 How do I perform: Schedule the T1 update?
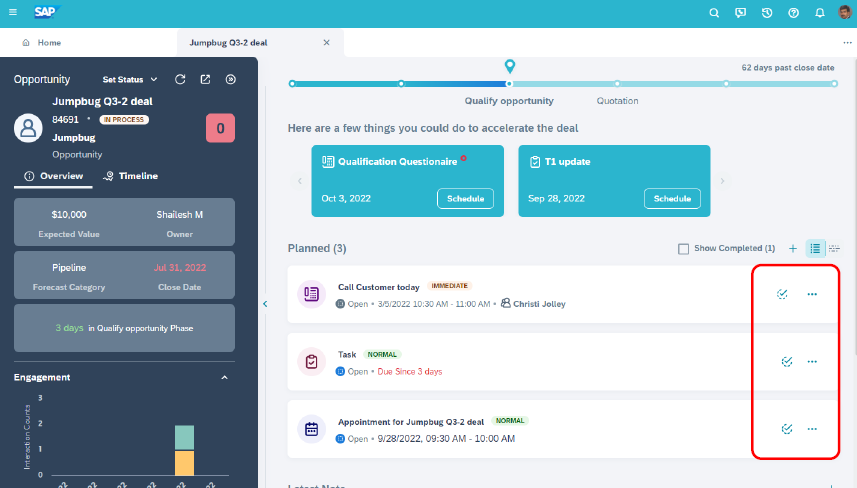(672, 198)
